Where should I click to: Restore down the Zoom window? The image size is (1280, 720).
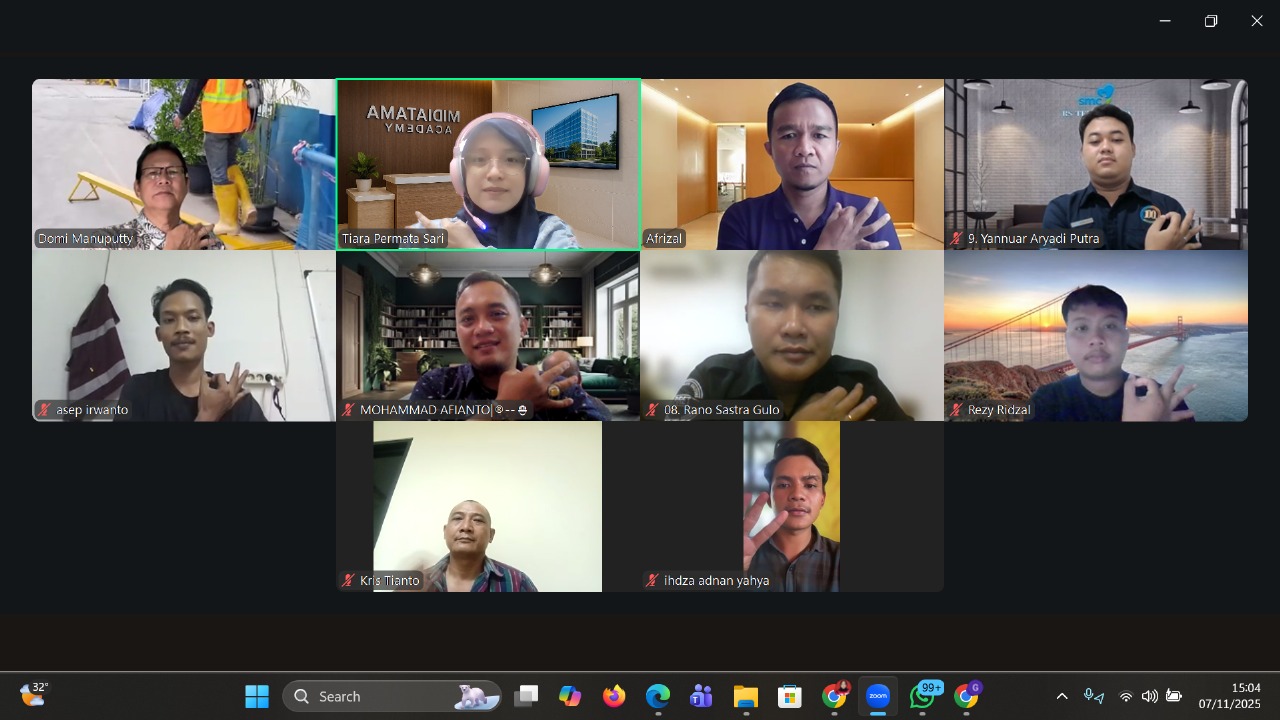[x=1210, y=21]
